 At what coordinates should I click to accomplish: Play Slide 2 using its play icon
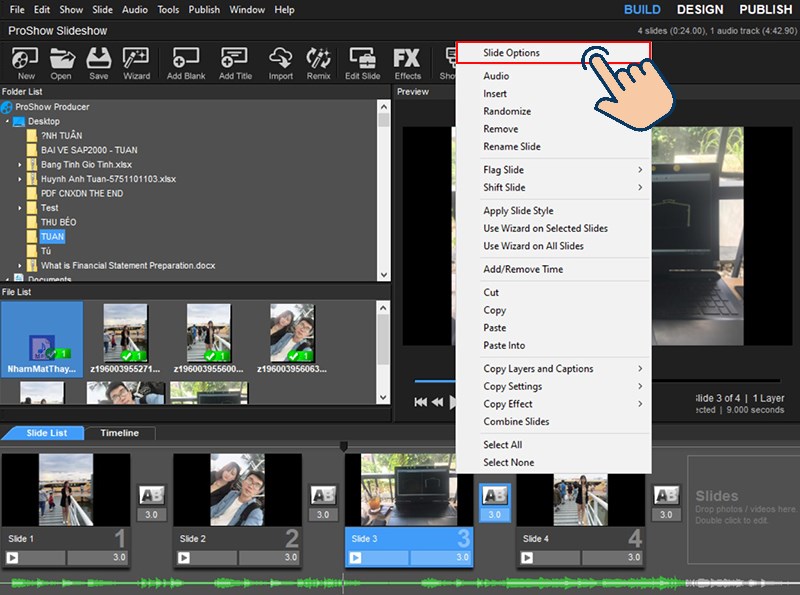coord(184,558)
